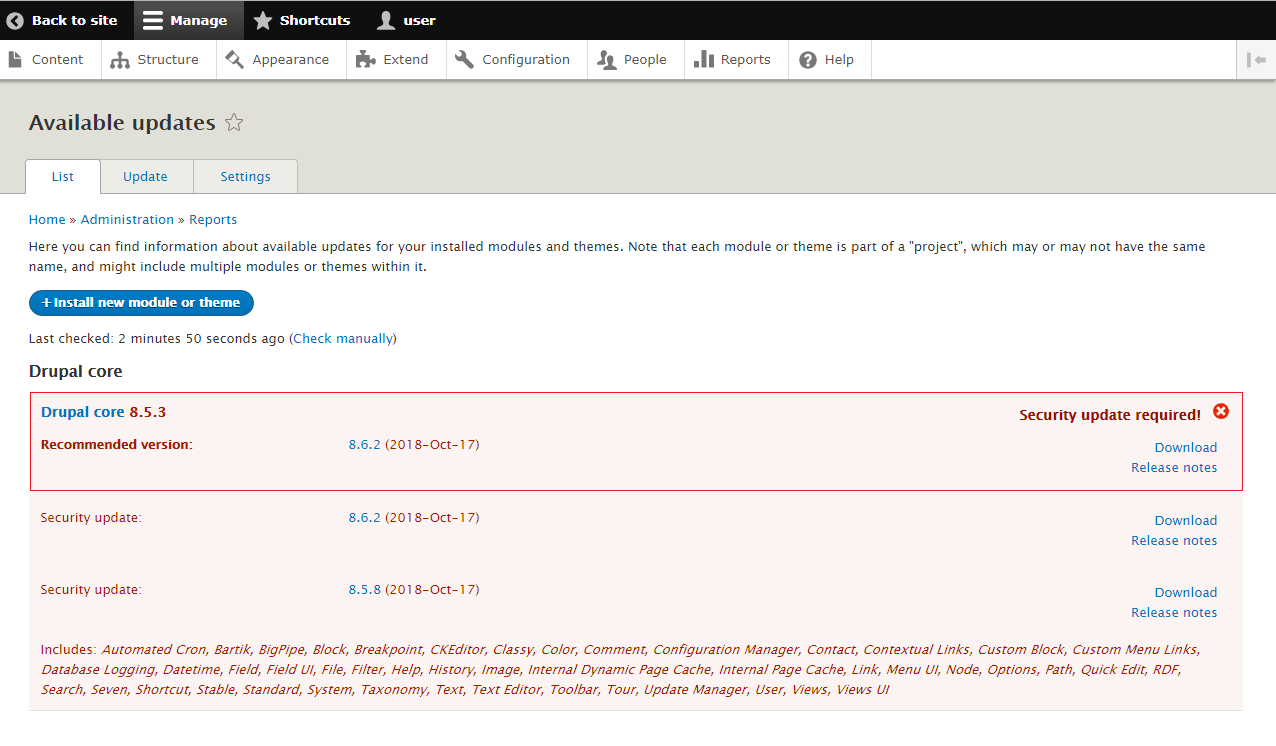Go to the Structure menu
Image resolution: width=1276 pixels, height=746 pixels.
click(x=155, y=60)
